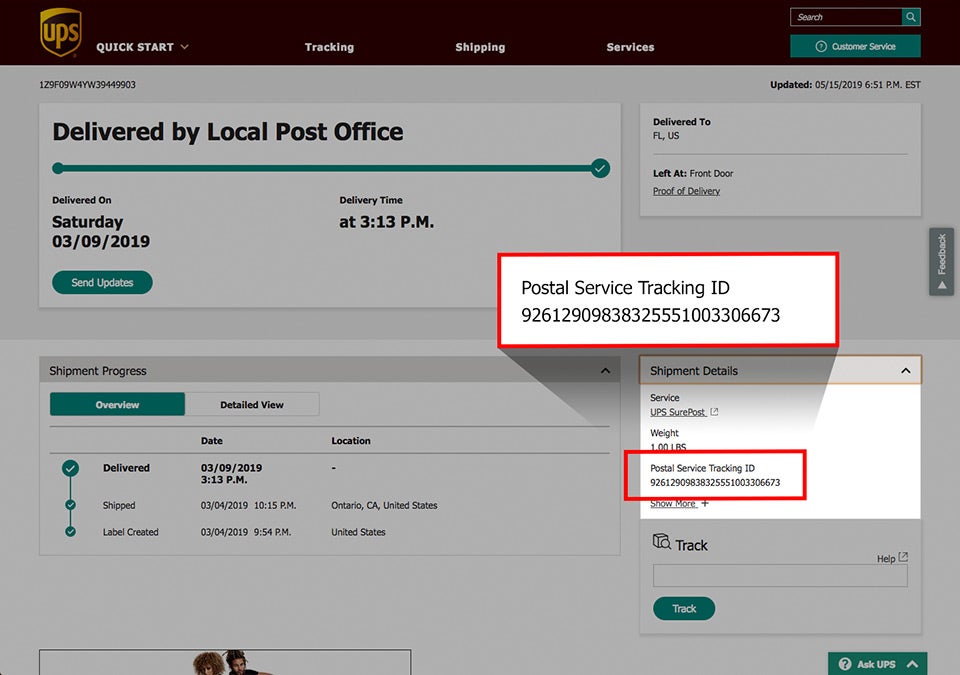Click the Customer Service help icon
The width and height of the screenshot is (960, 675).
821,47
